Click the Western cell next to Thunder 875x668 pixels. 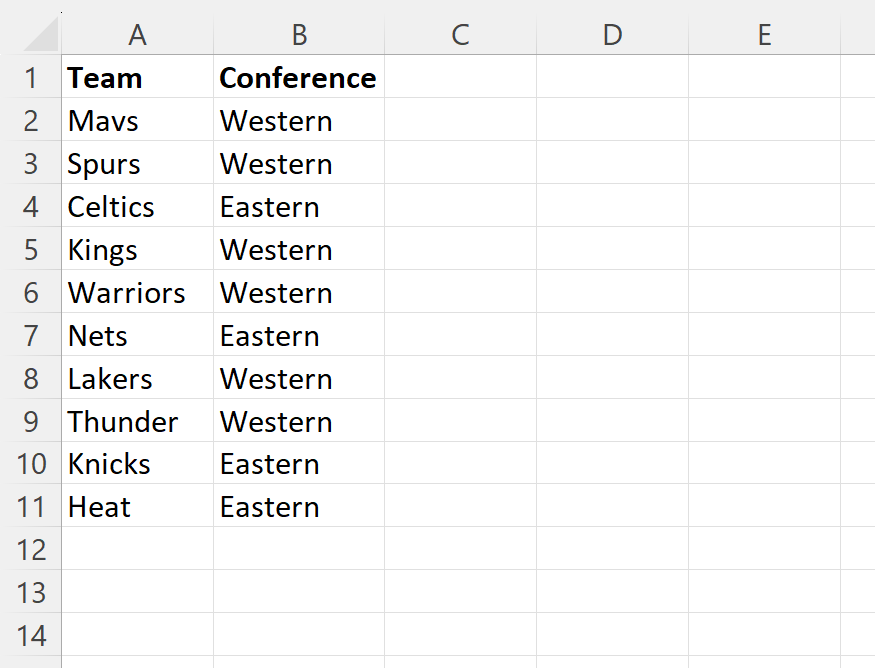coord(298,421)
